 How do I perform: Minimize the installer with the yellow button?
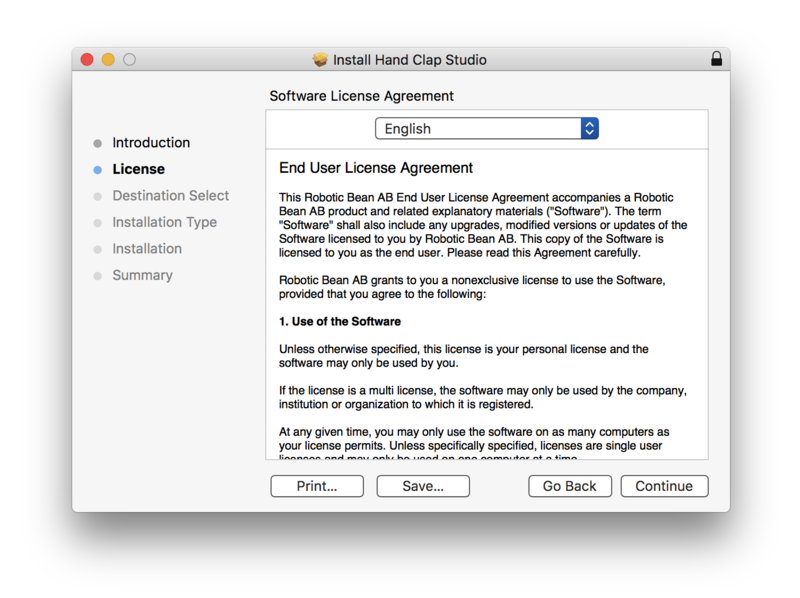pos(108,59)
